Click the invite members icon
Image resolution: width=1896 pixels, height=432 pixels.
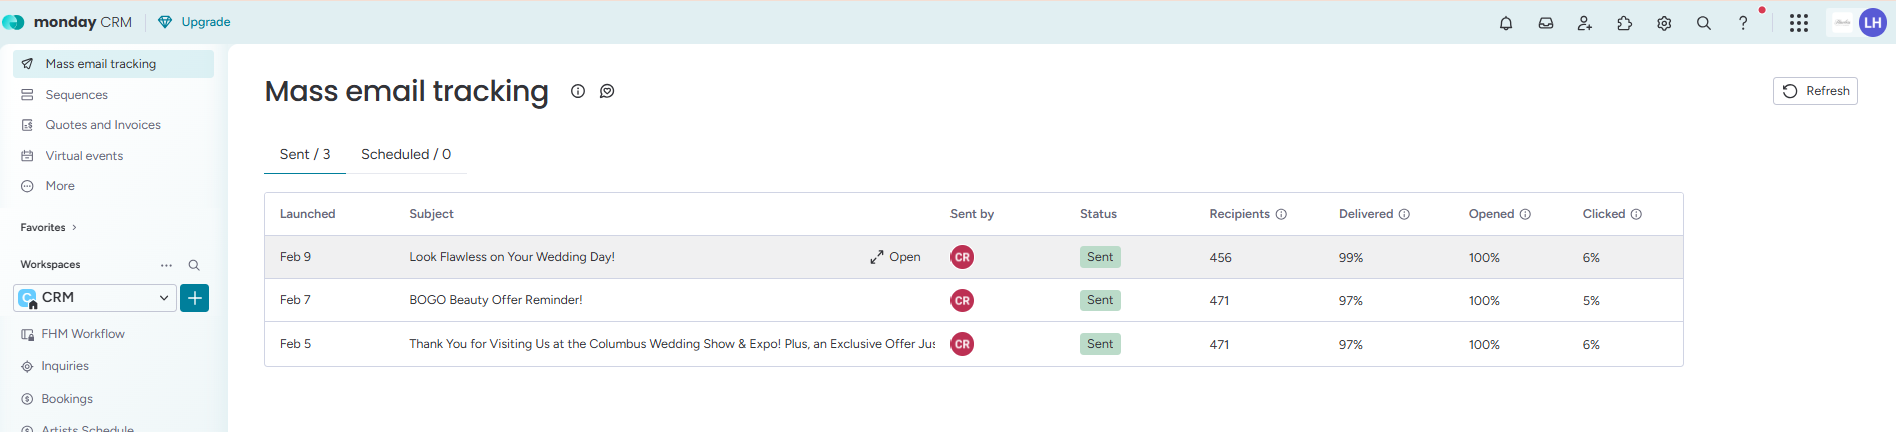[x=1584, y=23]
